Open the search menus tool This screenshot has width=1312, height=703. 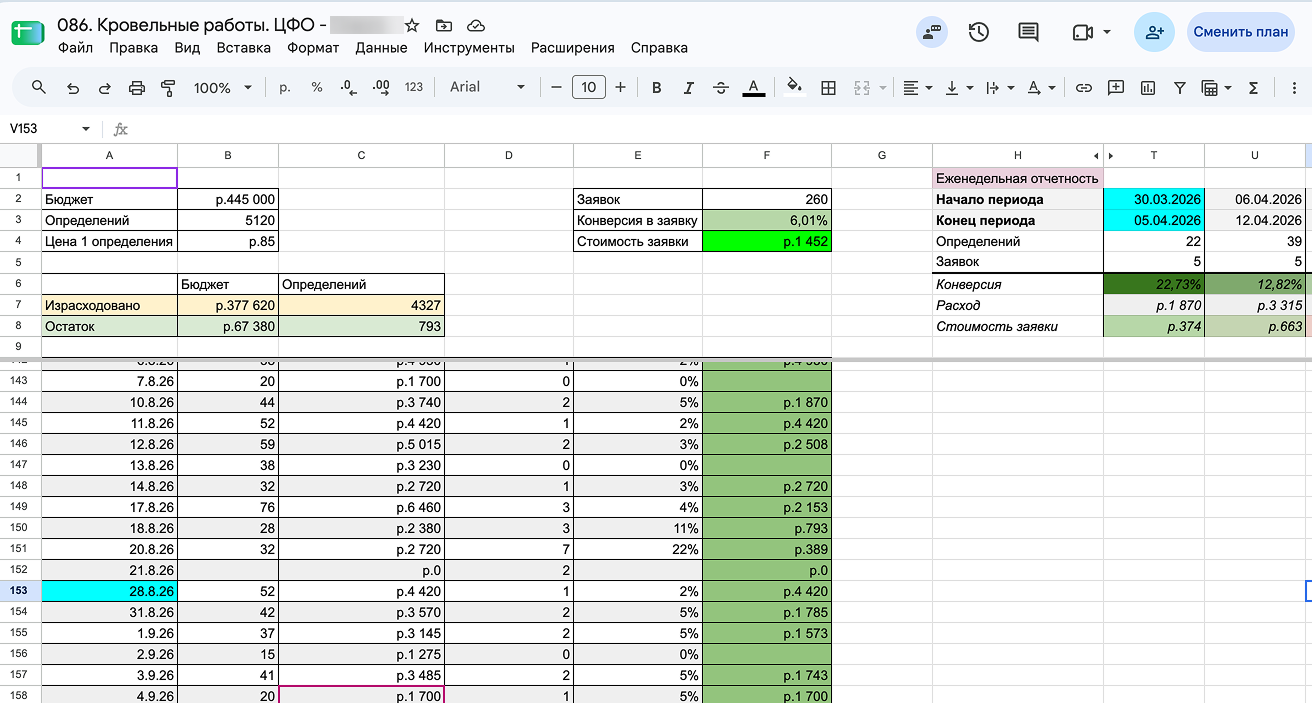coord(39,88)
